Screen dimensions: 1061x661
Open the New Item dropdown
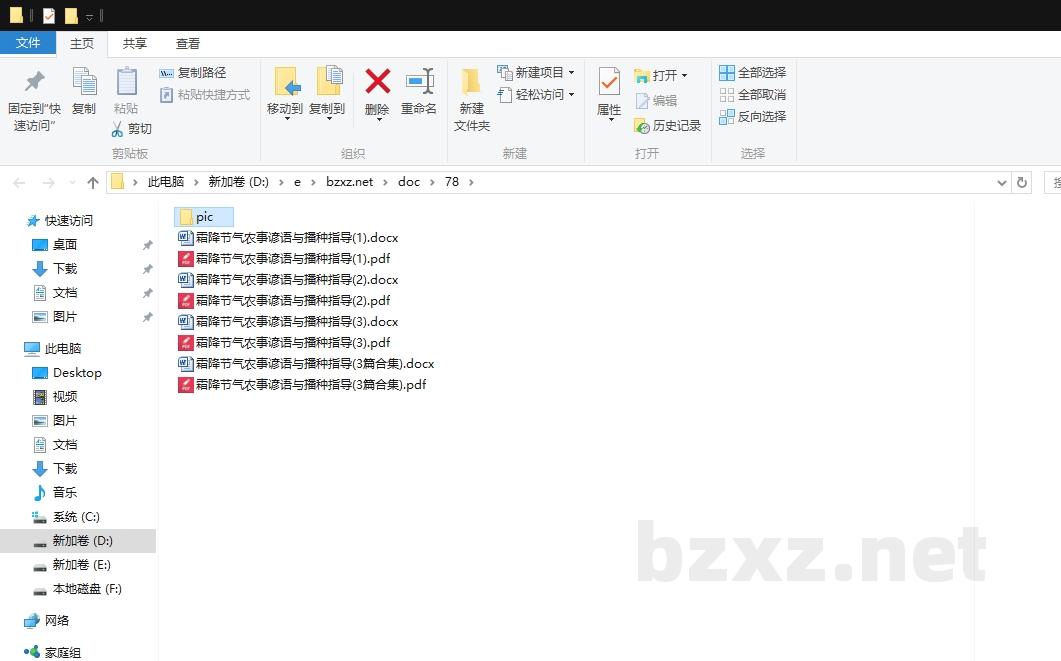coord(571,73)
